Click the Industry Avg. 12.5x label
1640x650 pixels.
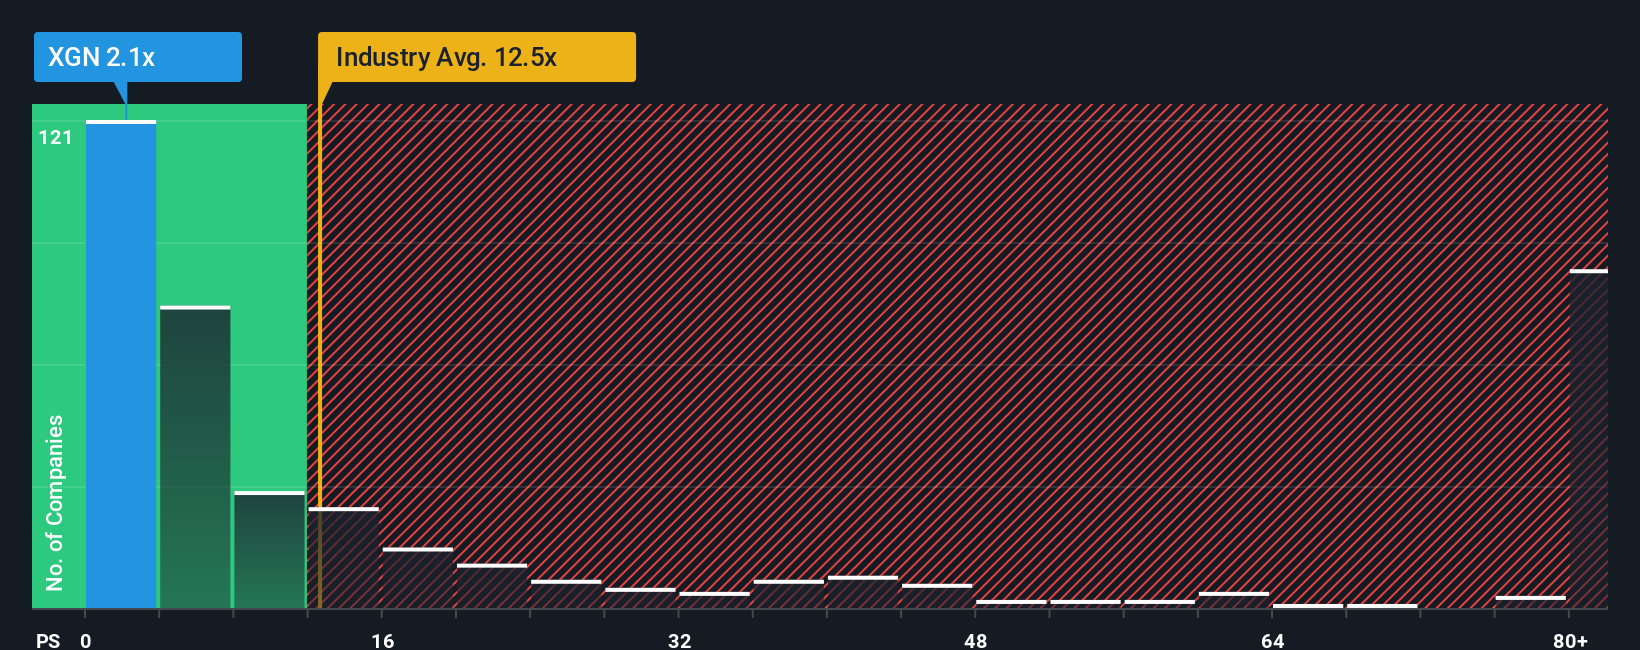tap(476, 57)
